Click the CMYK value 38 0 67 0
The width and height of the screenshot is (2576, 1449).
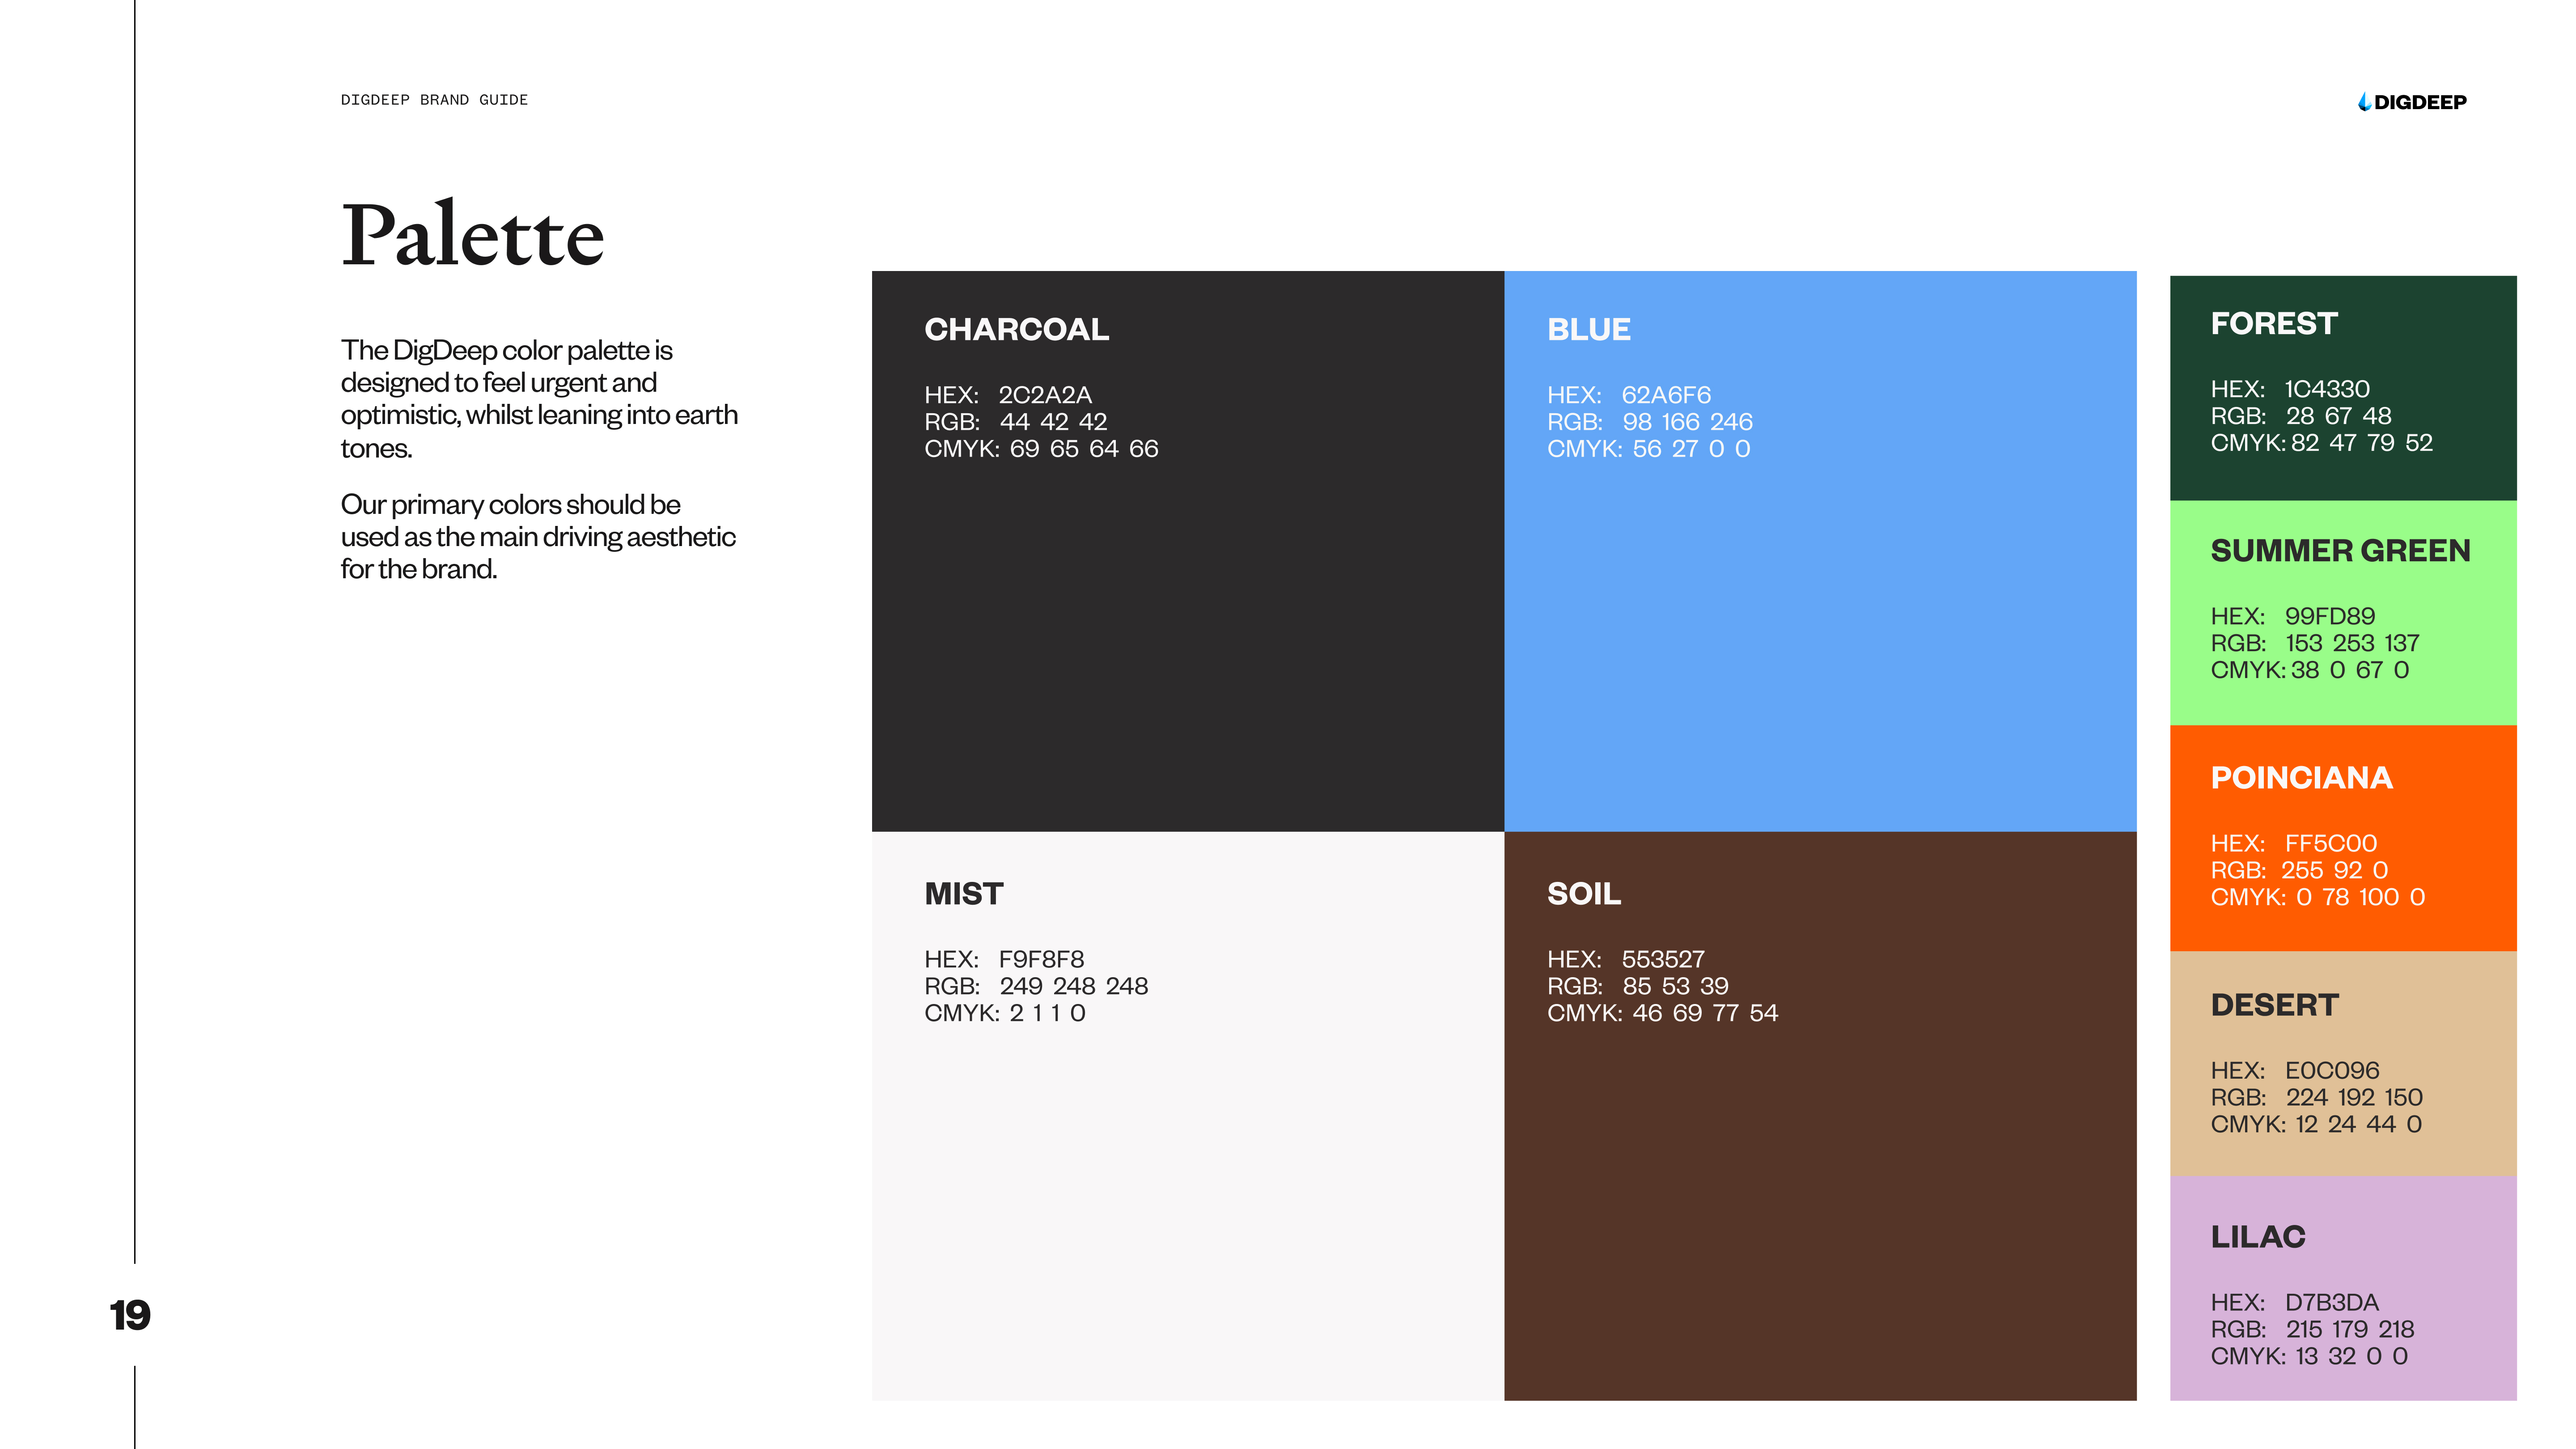click(x=2350, y=670)
